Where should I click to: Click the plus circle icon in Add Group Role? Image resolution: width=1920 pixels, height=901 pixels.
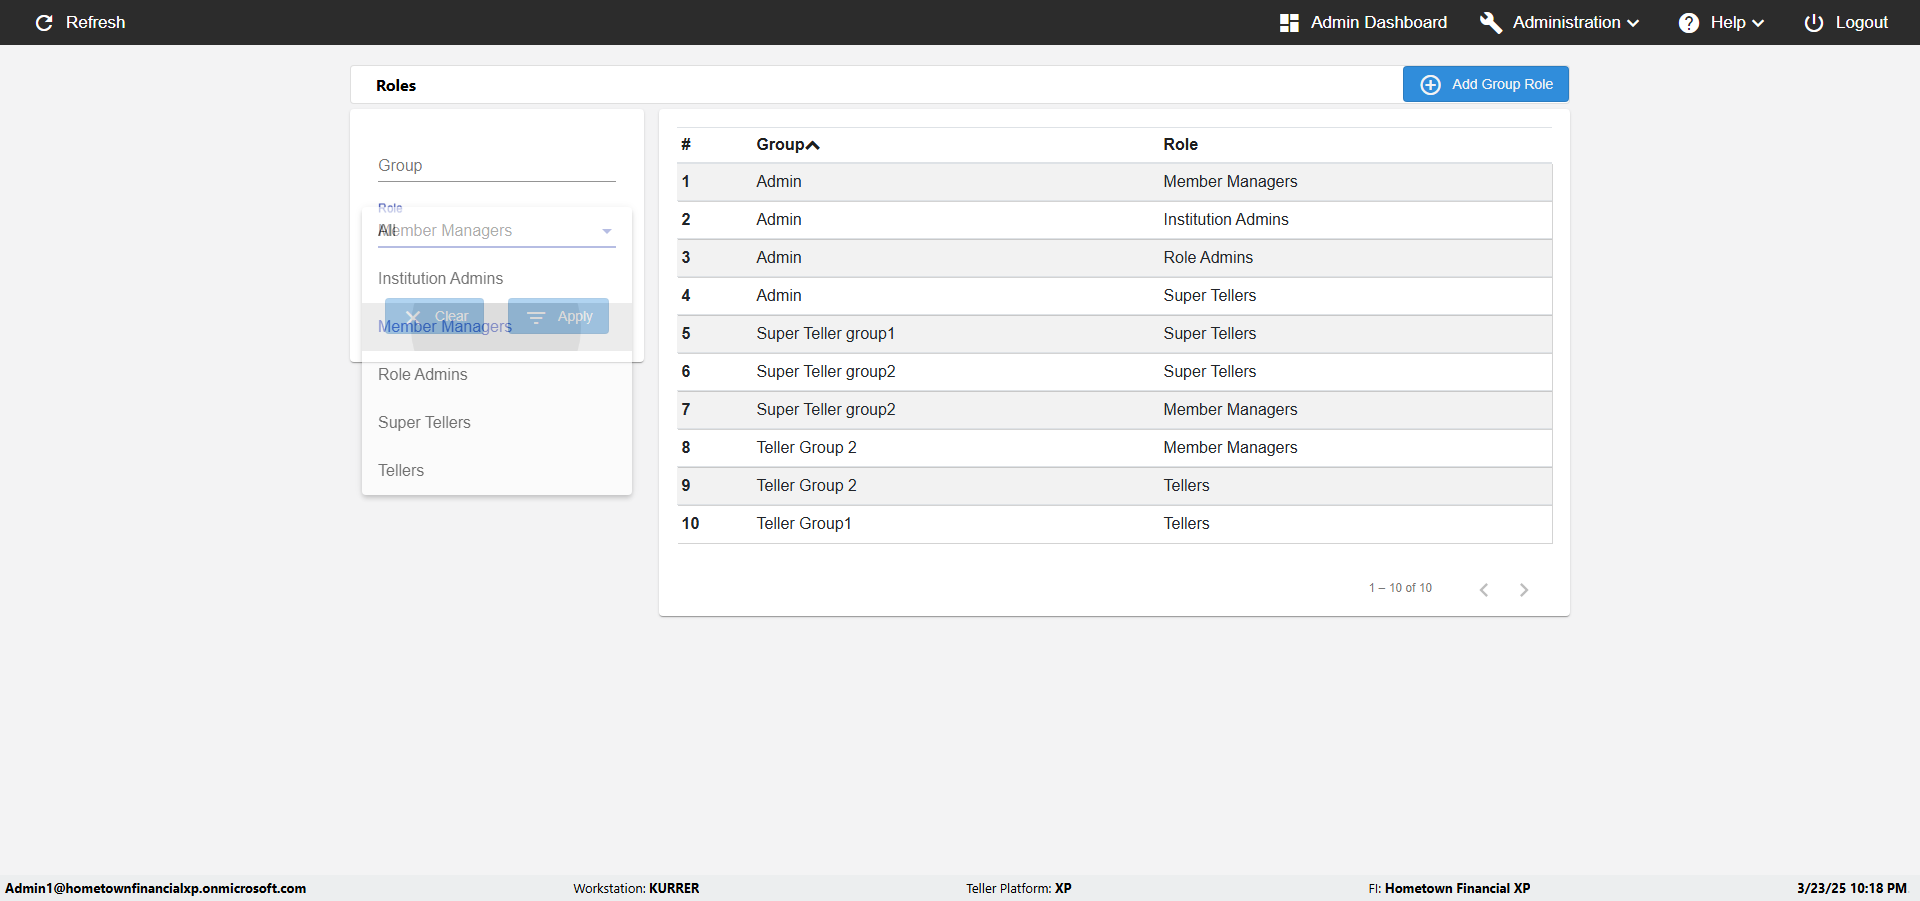[x=1430, y=84]
